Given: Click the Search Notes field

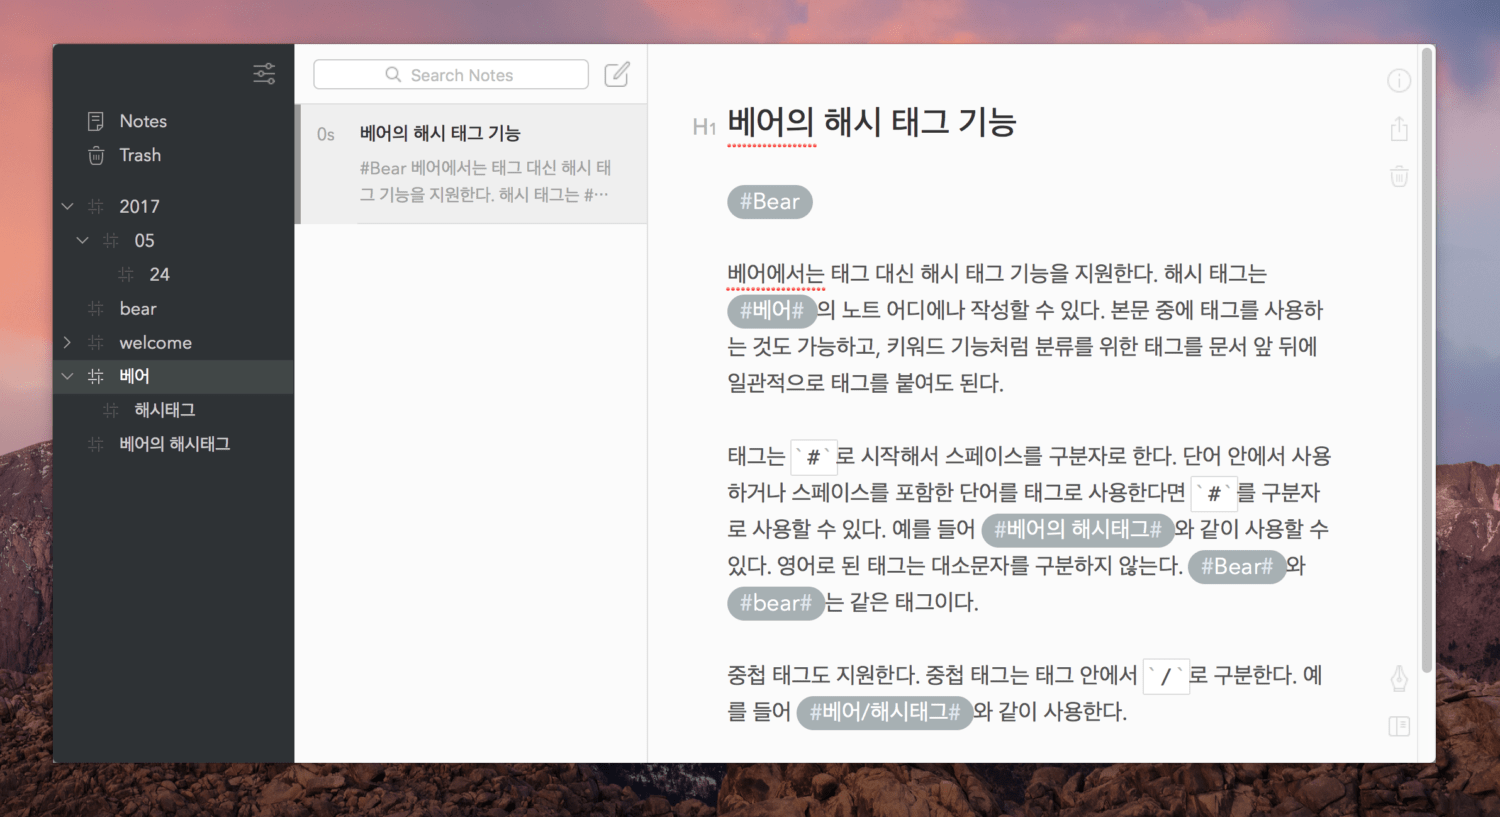Looking at the screenshot, I should pyautogui.click(x=451, y=75).
